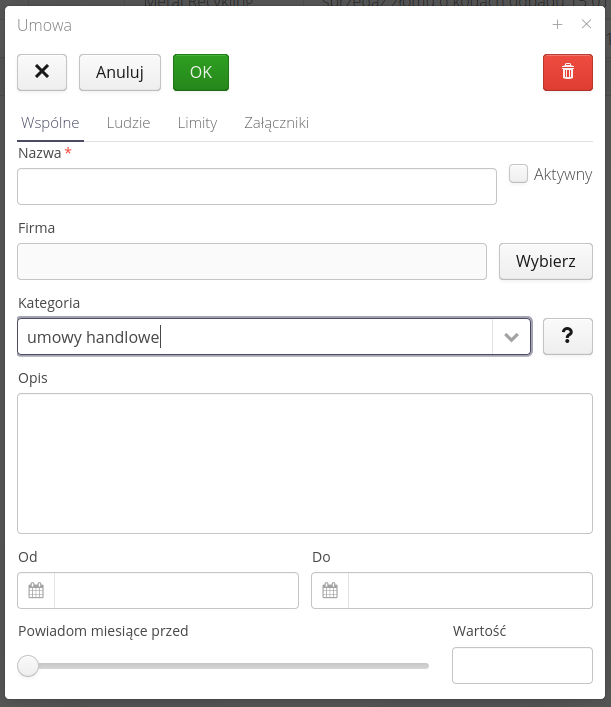Focus the Nazwa text field
Viewport: 611px width, 707px height.
257,186
